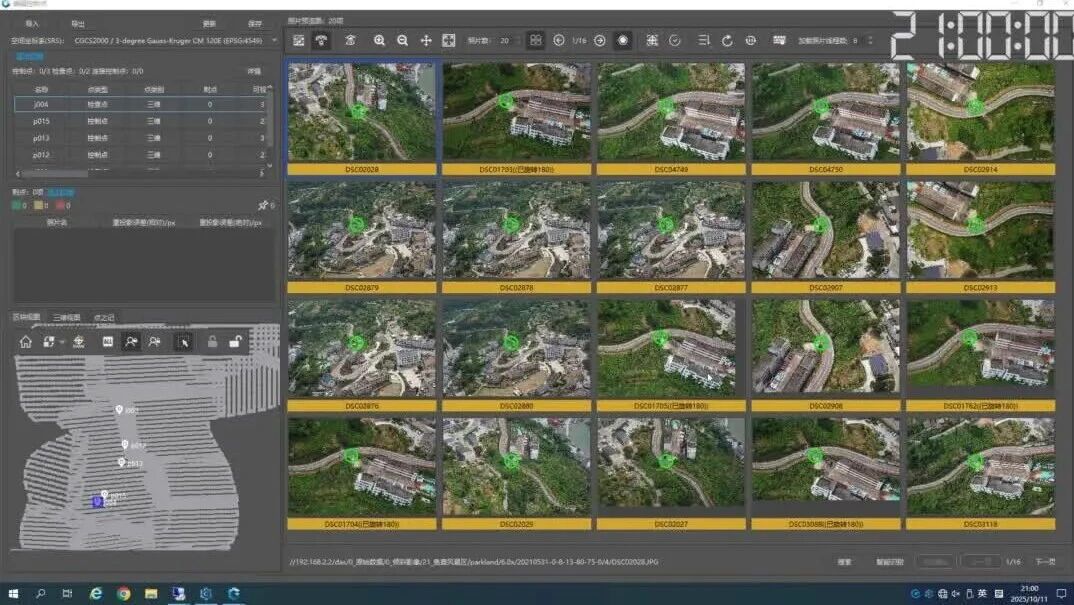This screenshot has width=1074, height=605.
Task: Click the fit-to-window icon in the photo toolbar
Action: pos(449,40)
